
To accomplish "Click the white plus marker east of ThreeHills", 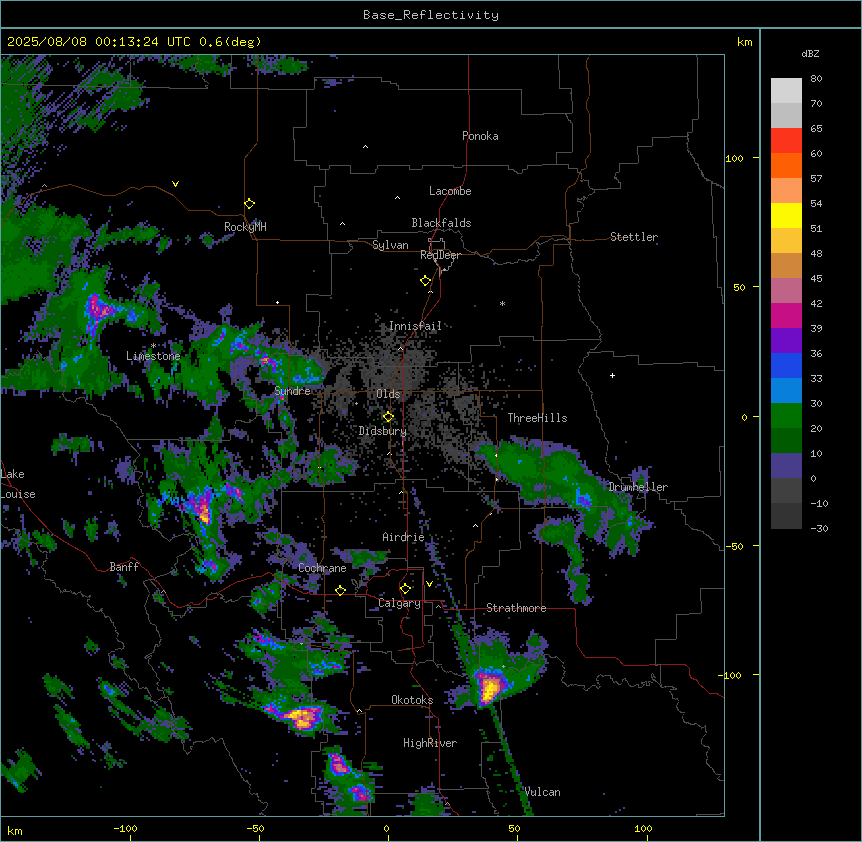I will pyautogui.click(x=612, y=375).
